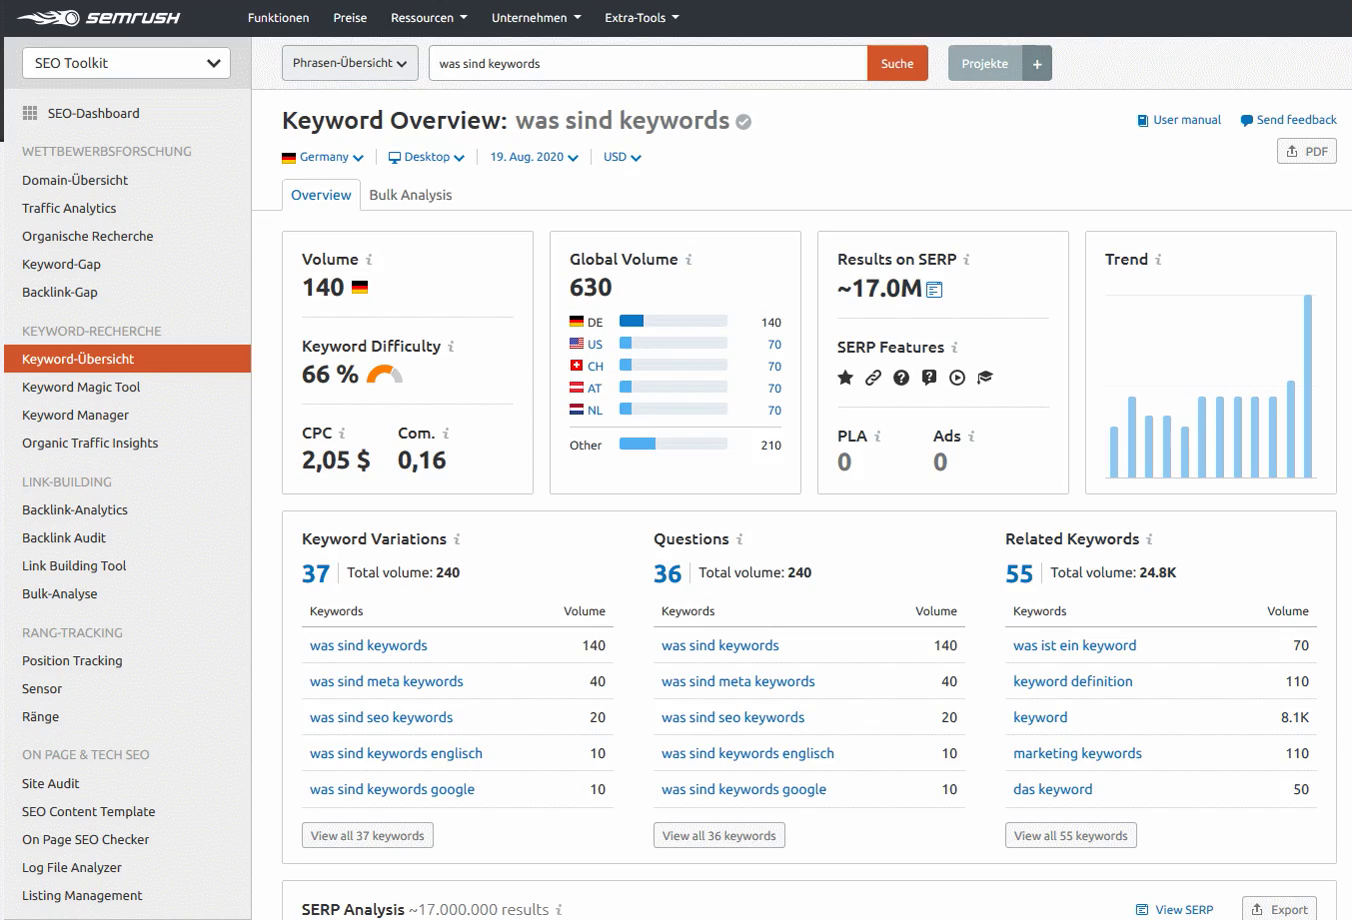This screenshot has height=920, width=1352.
Task: Switch to the Overview tab
Action: click(x=321, y=195)
